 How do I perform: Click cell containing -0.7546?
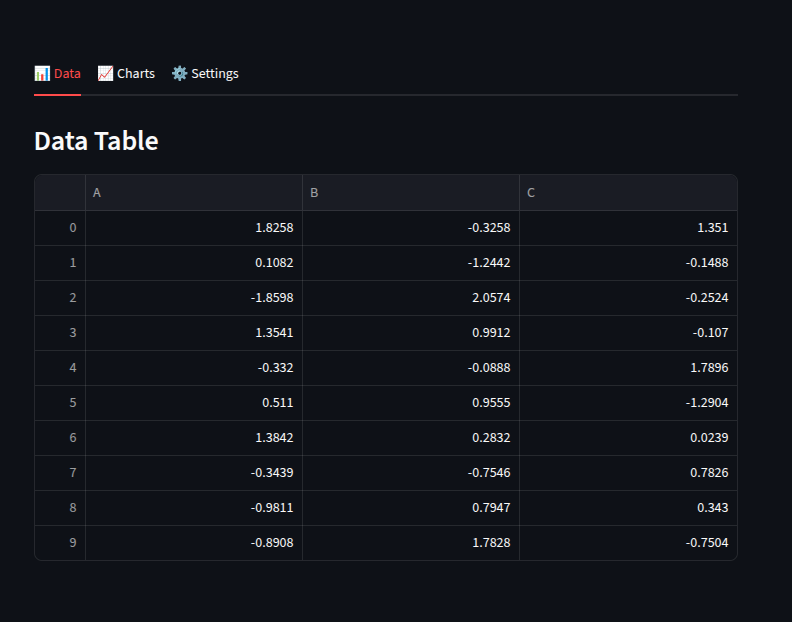(x=411, y=472)
